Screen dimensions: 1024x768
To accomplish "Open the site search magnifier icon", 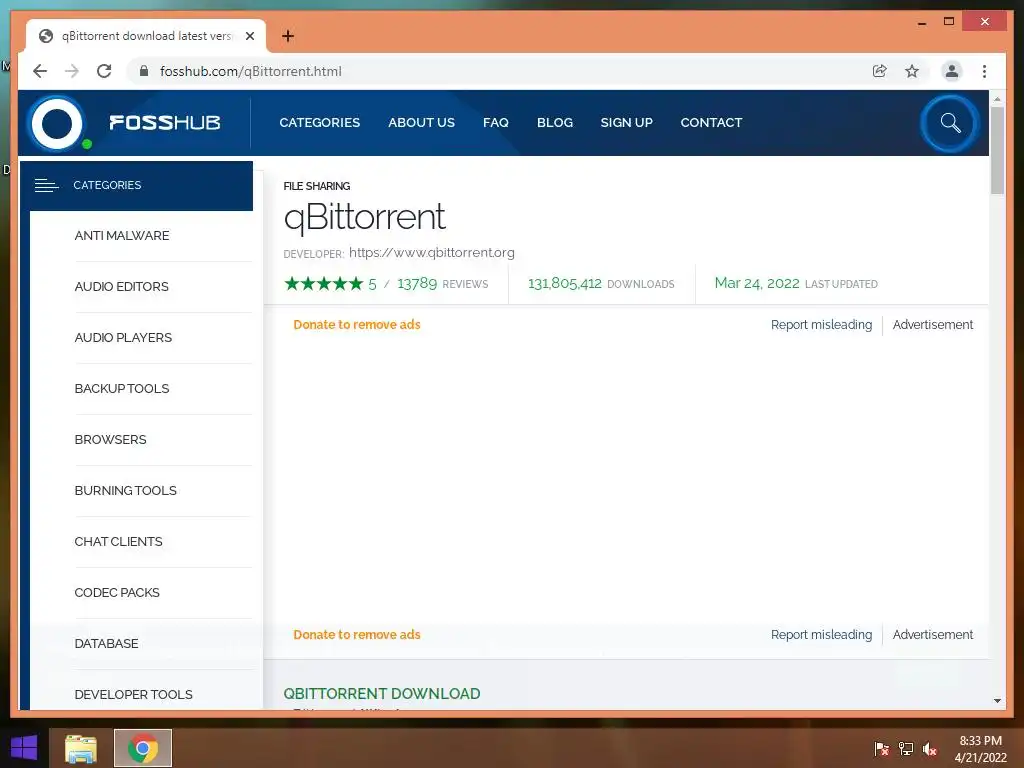I will click(x=950, y=123).
